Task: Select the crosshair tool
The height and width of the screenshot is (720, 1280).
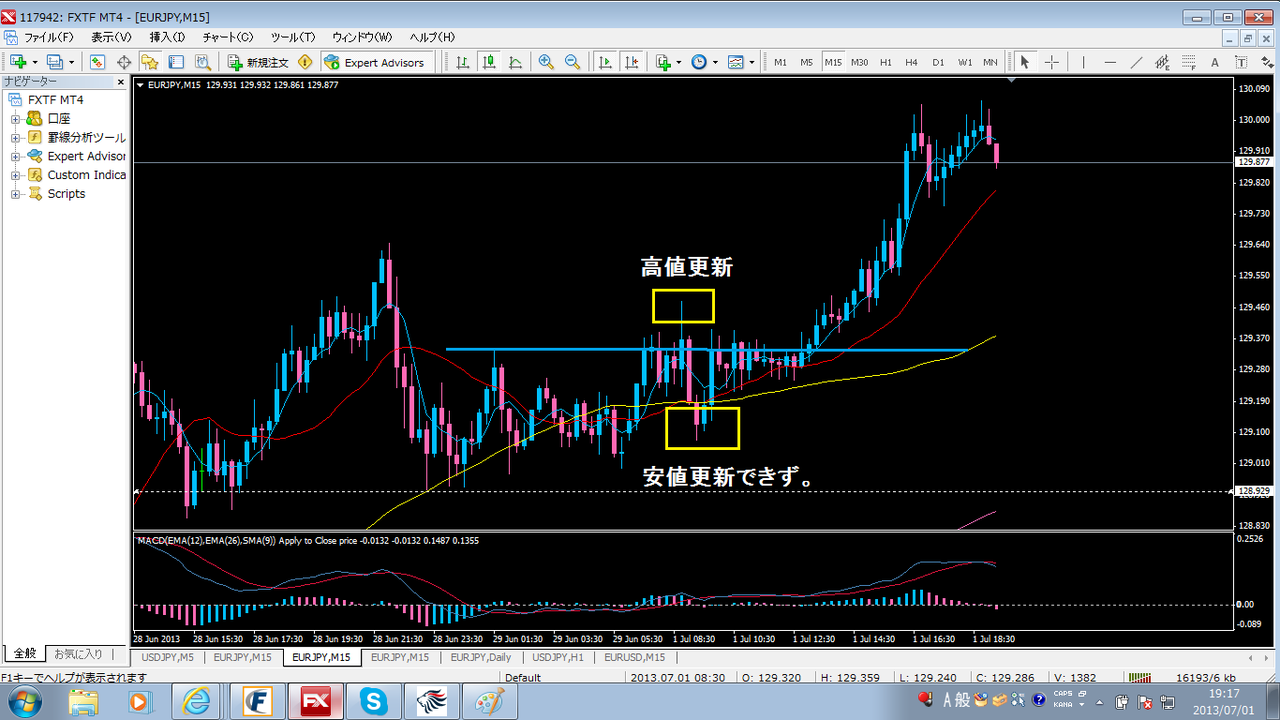Action: (x=1052, y=62)
